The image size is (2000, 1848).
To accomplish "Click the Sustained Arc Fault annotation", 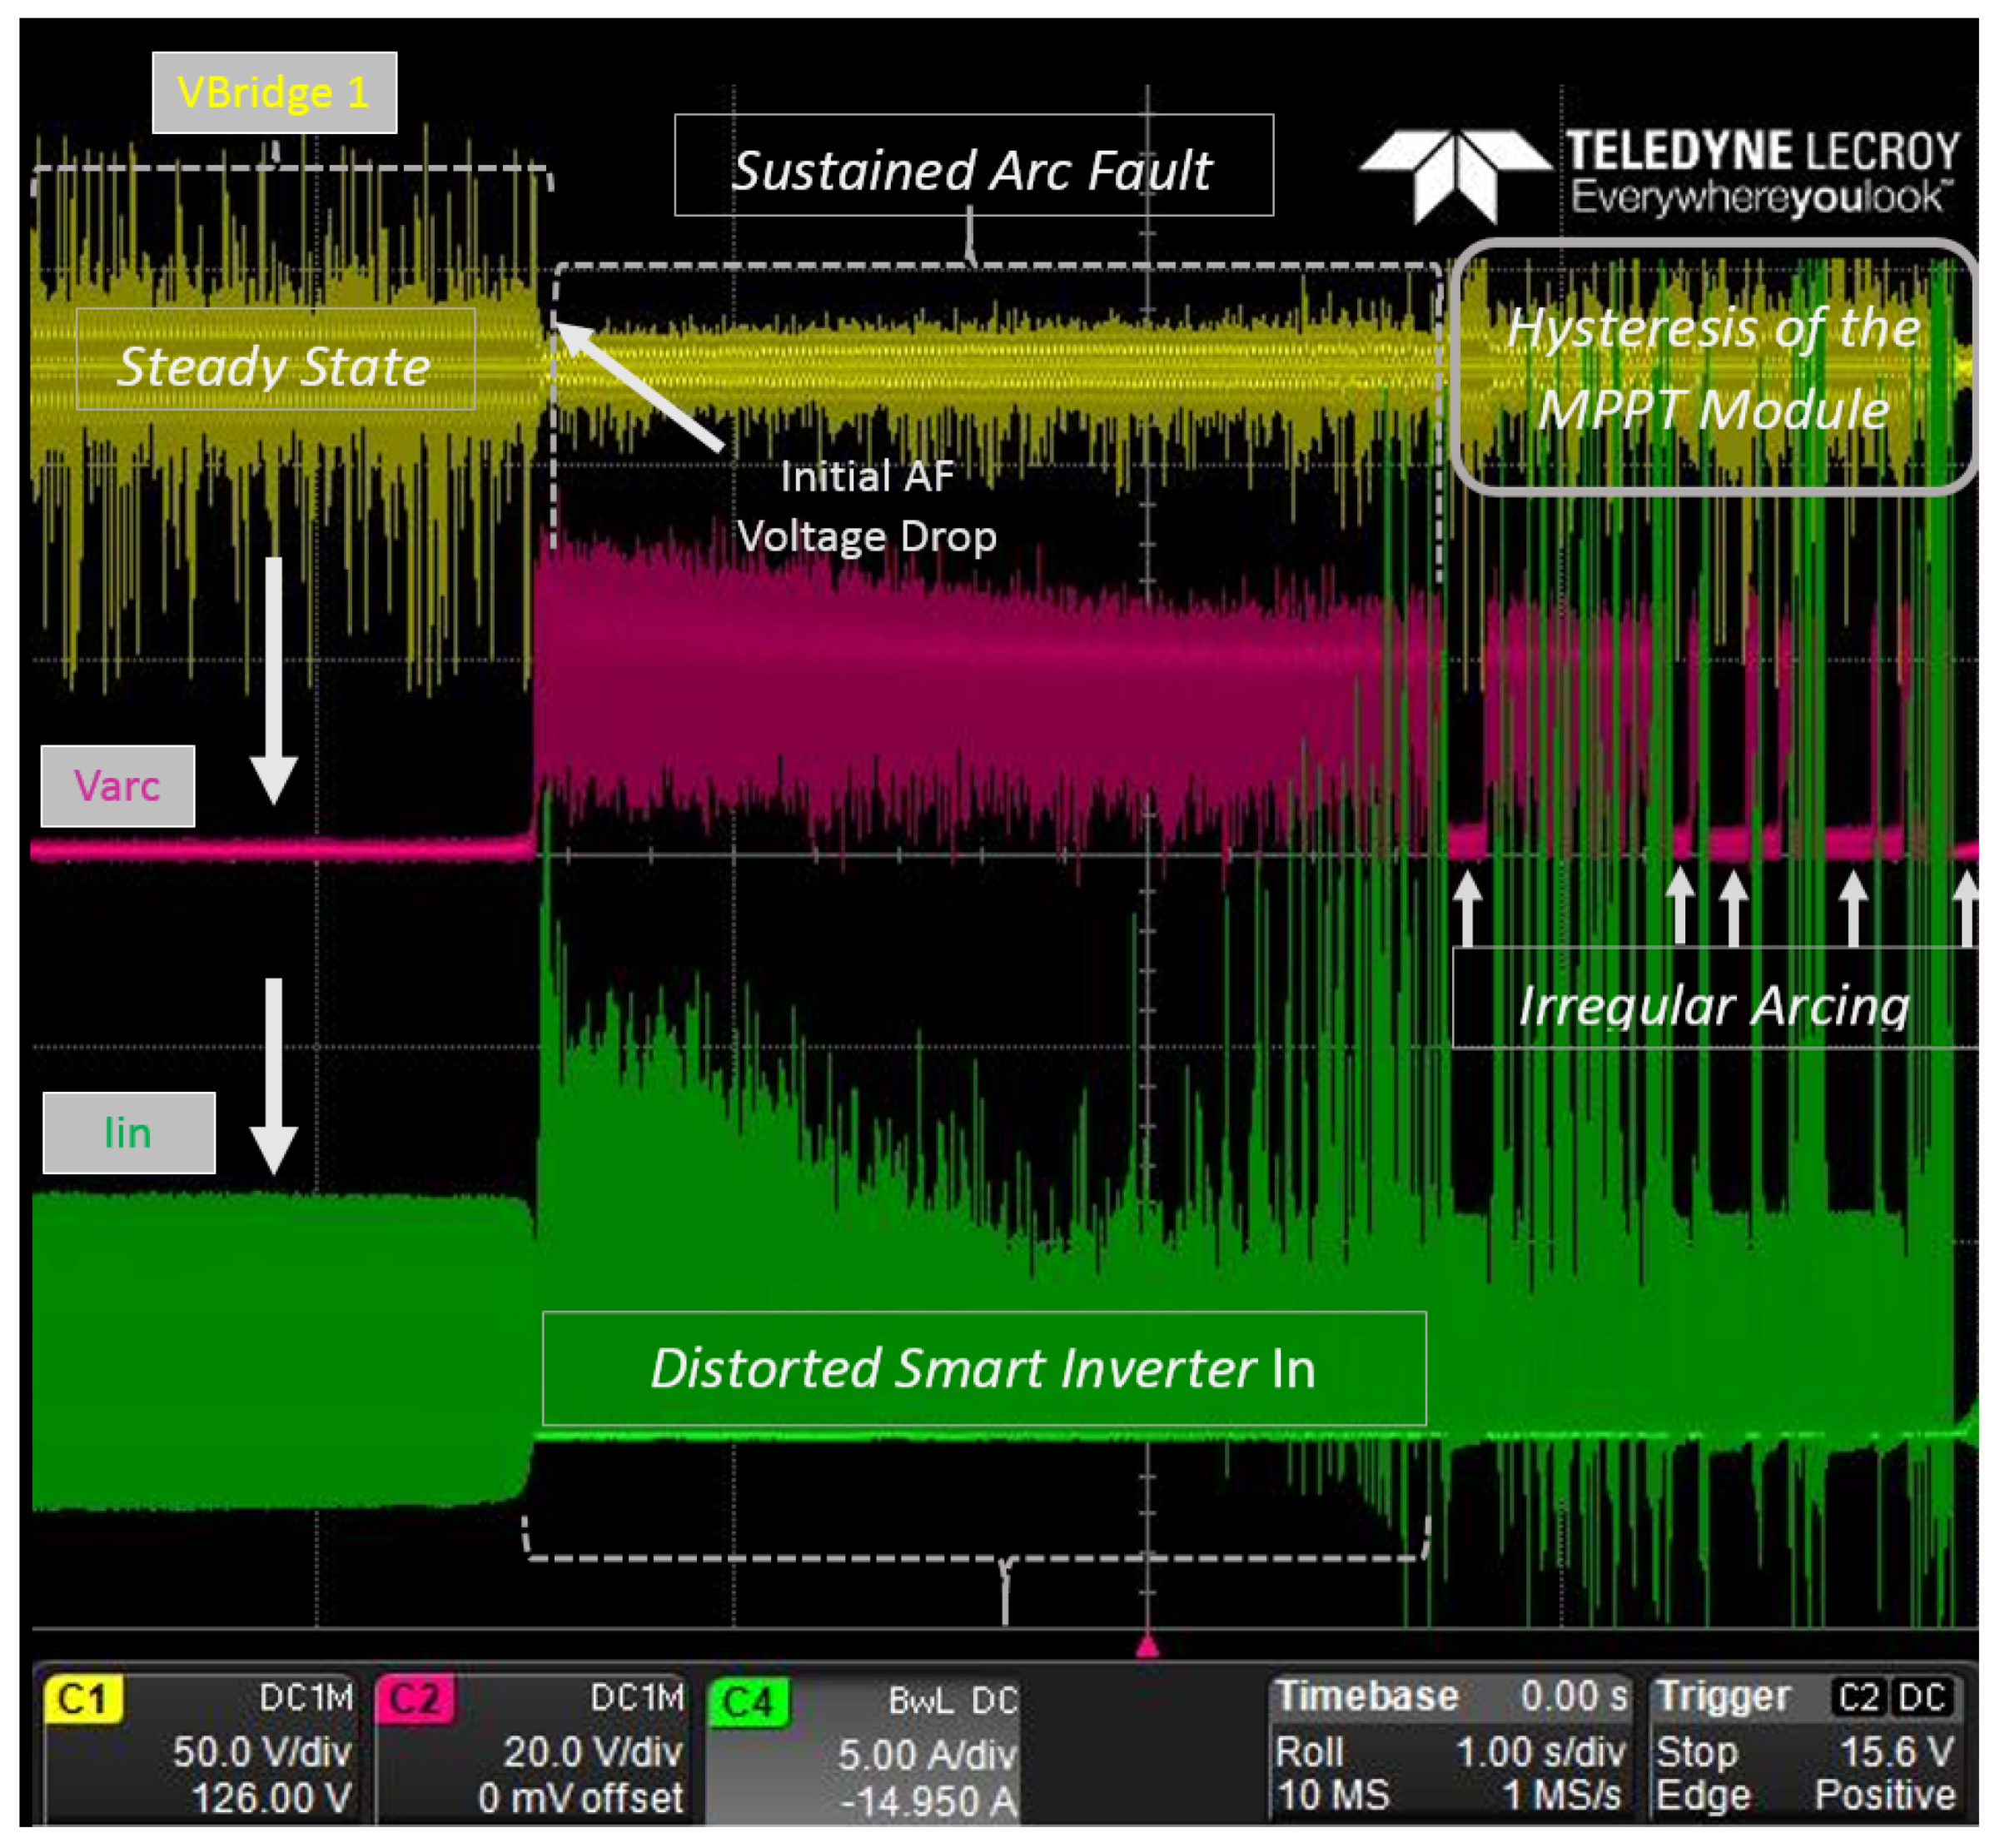I will point(973,166).
